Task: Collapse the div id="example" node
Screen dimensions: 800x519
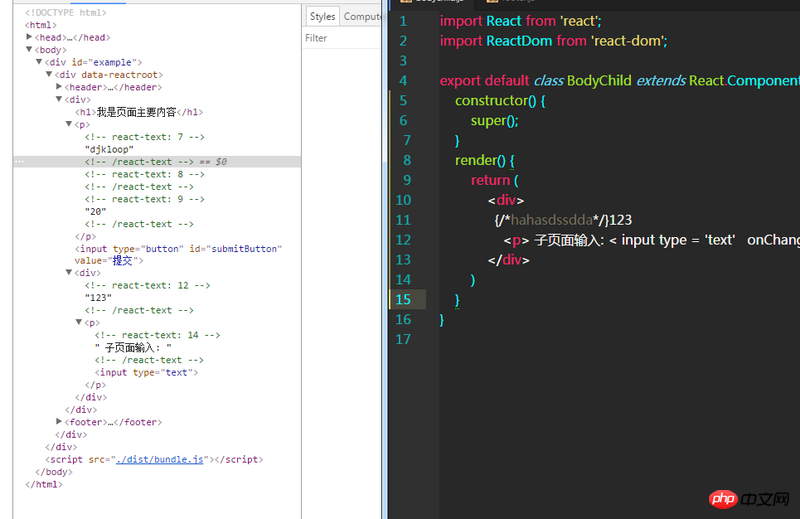Action: (x=39, y=62)
